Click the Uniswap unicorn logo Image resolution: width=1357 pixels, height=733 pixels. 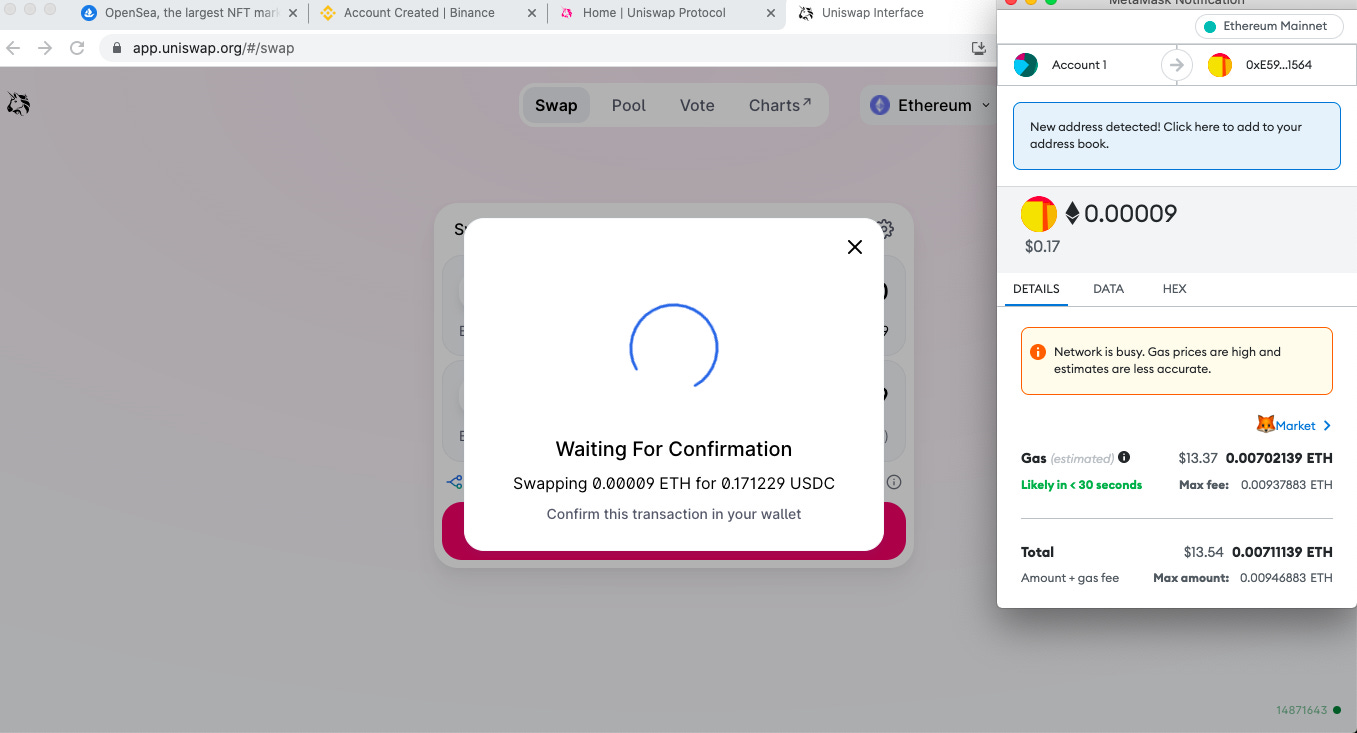point(20,103)
